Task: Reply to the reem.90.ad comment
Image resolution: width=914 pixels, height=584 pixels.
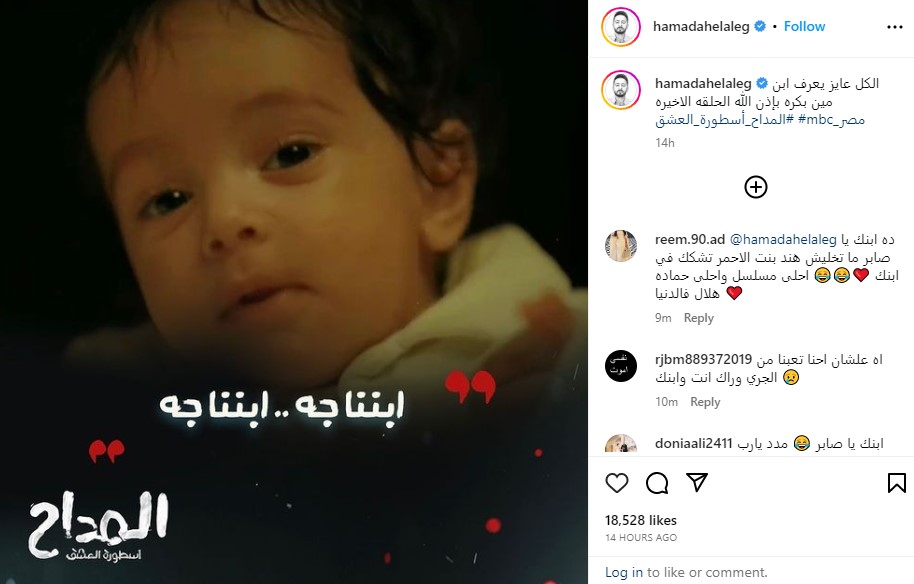Action: coord(698,318)
